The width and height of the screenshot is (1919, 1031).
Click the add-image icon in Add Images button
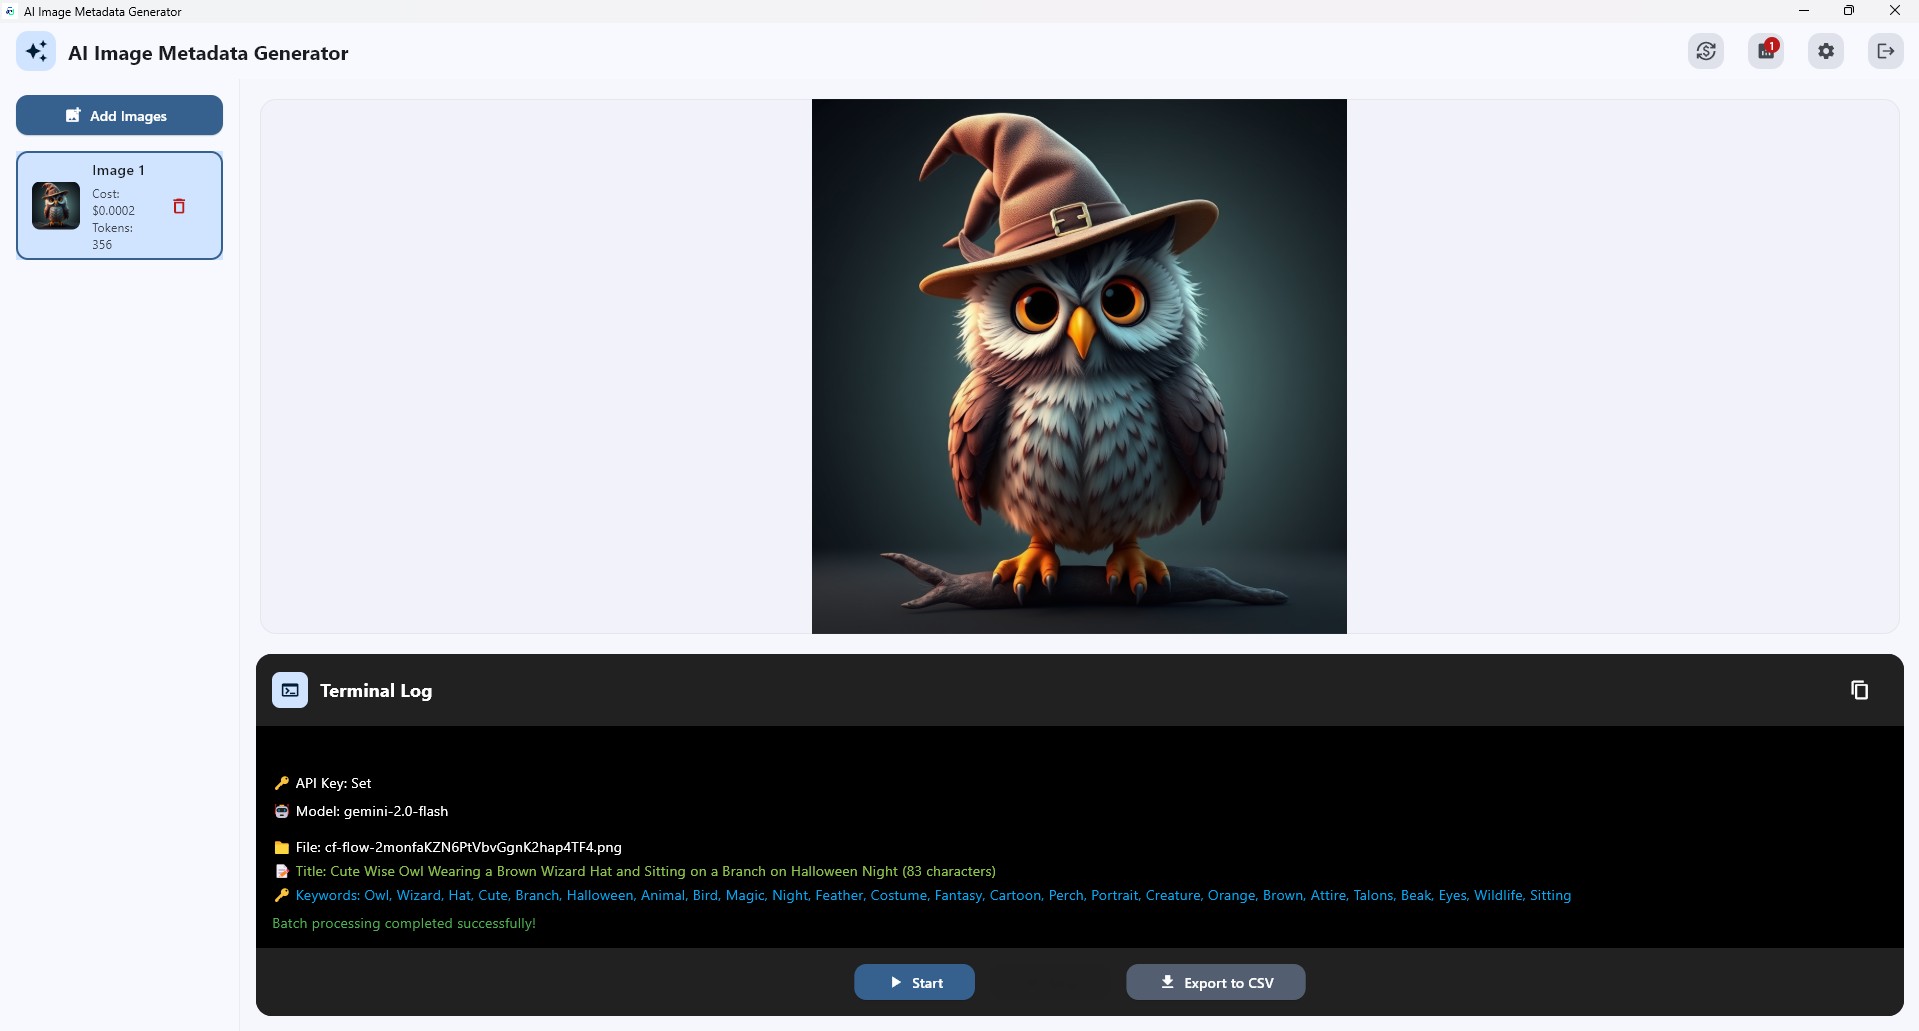[72, 114]
